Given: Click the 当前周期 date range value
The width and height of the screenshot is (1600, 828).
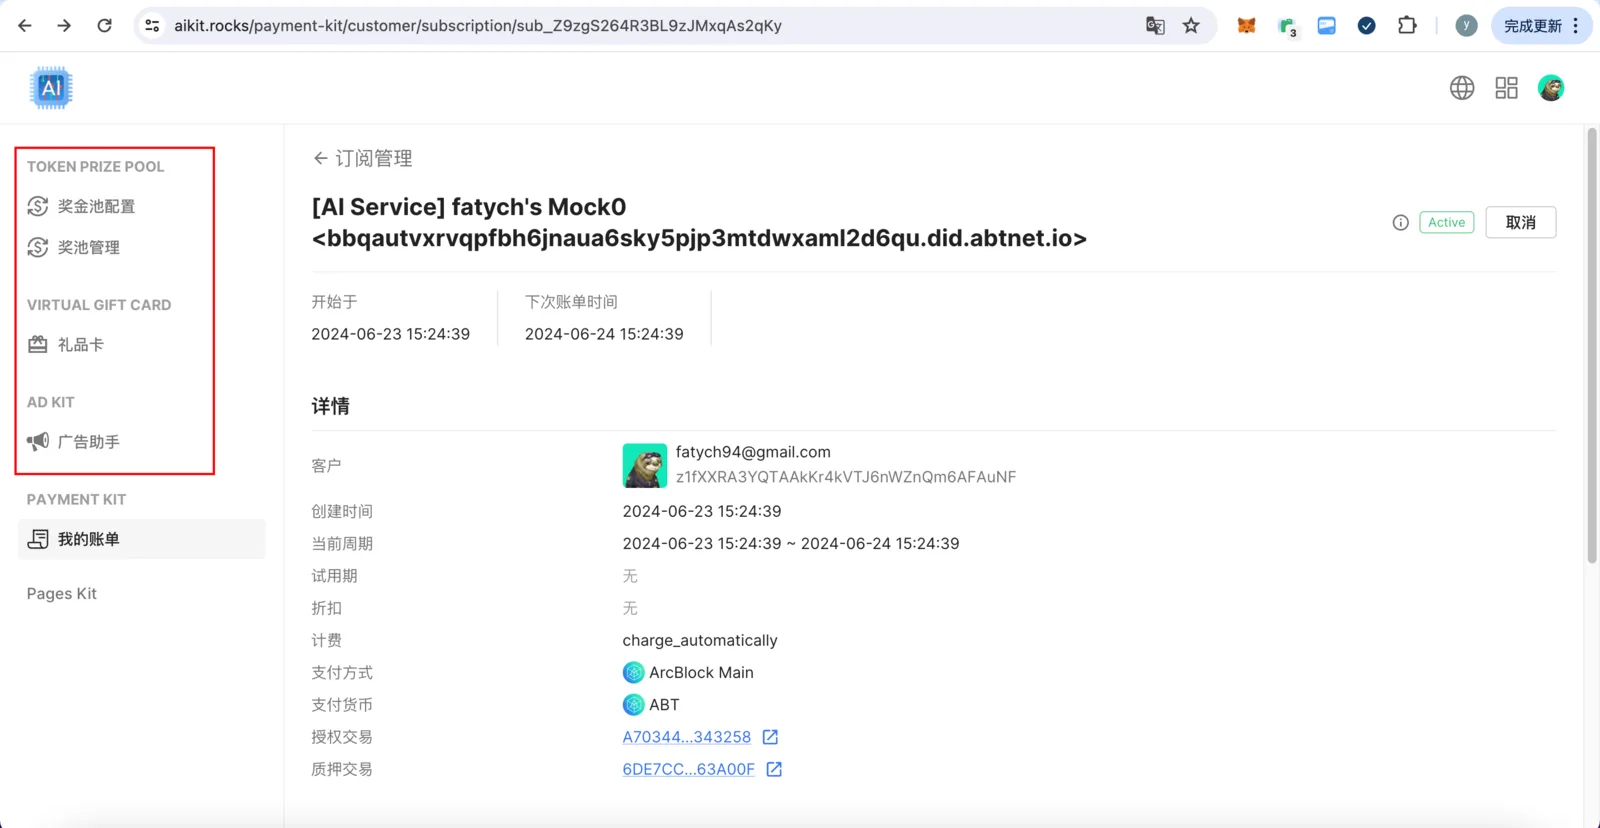Looking at the screenshot, I should click(791, 544).
